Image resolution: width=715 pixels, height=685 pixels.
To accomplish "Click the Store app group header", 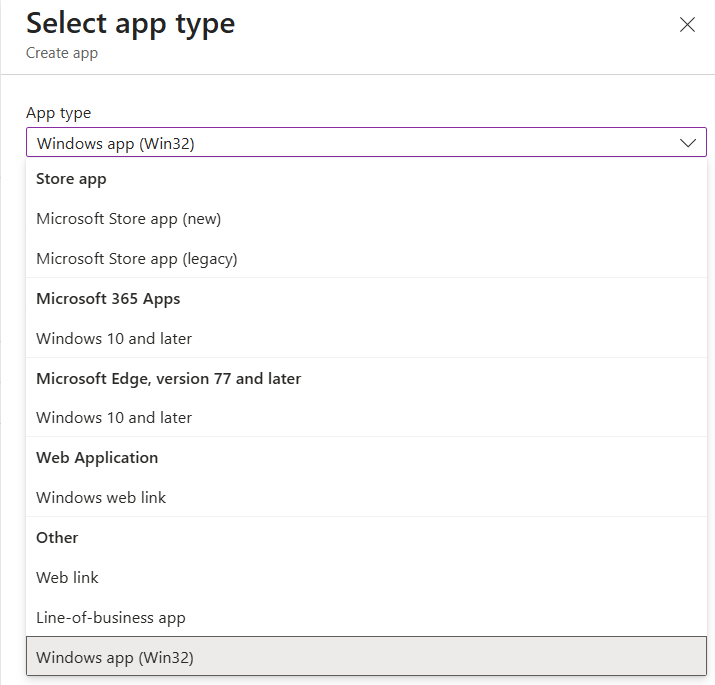I will tap(71, 179).
